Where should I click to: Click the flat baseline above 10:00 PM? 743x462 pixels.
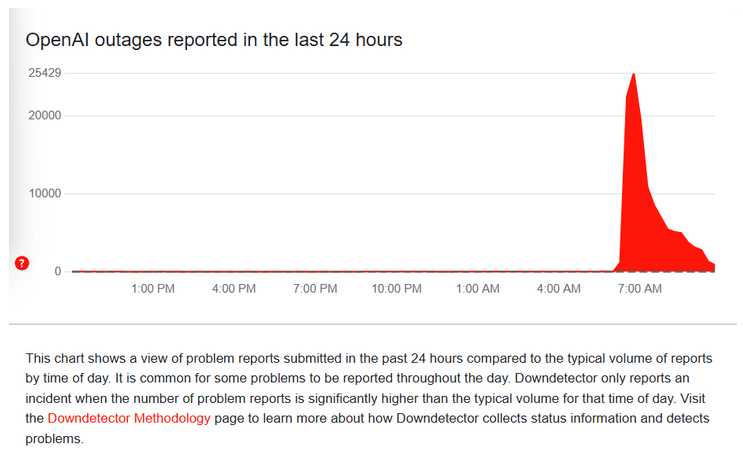coord(397,272)
